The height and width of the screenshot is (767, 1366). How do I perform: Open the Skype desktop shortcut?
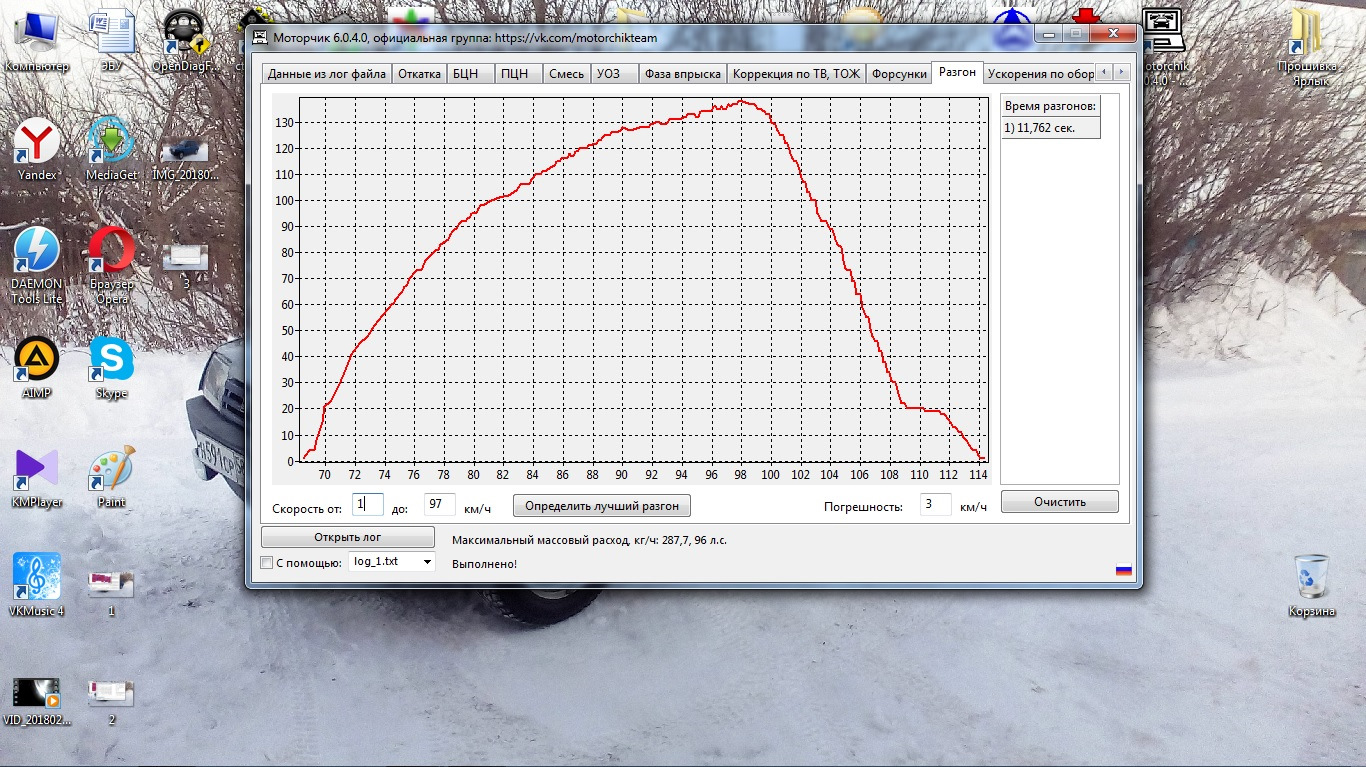click(112, 366)
